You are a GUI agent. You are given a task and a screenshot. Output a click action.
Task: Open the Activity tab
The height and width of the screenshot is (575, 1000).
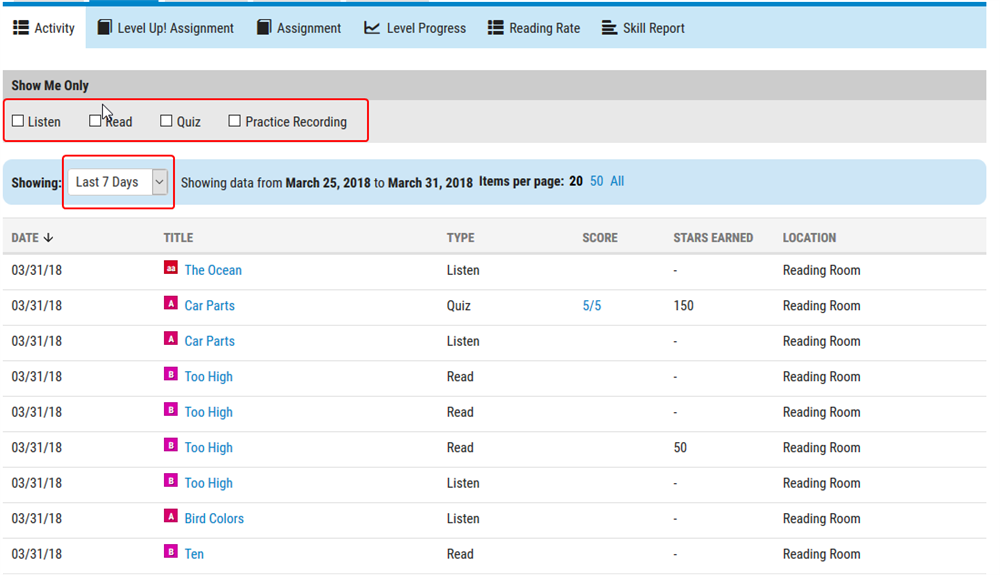click(x=44, y=28)
